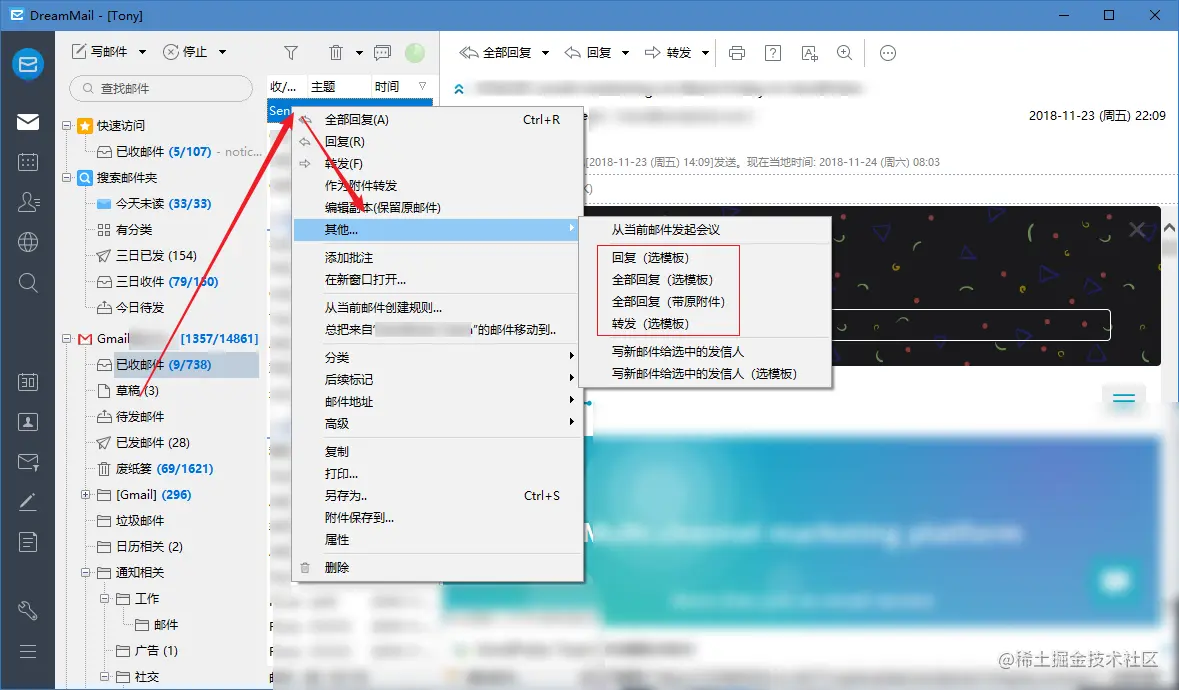Click the Compose (写邮件) button
The image size is (1179, 690).
[x=99, y=52]
